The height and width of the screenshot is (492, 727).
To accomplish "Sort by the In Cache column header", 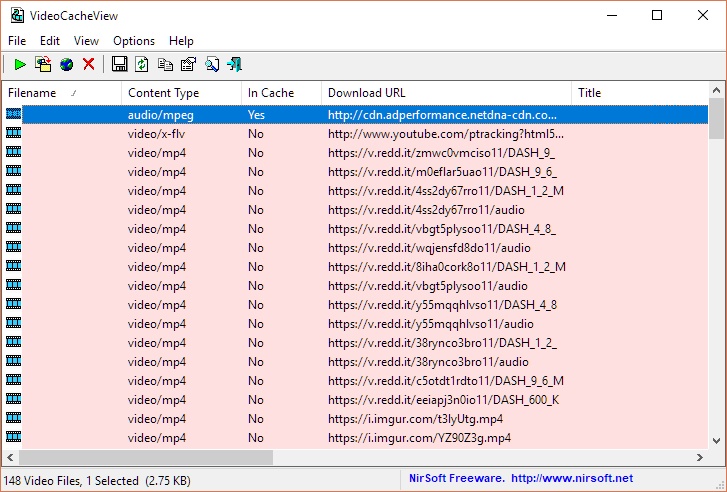I will point(281,93).
